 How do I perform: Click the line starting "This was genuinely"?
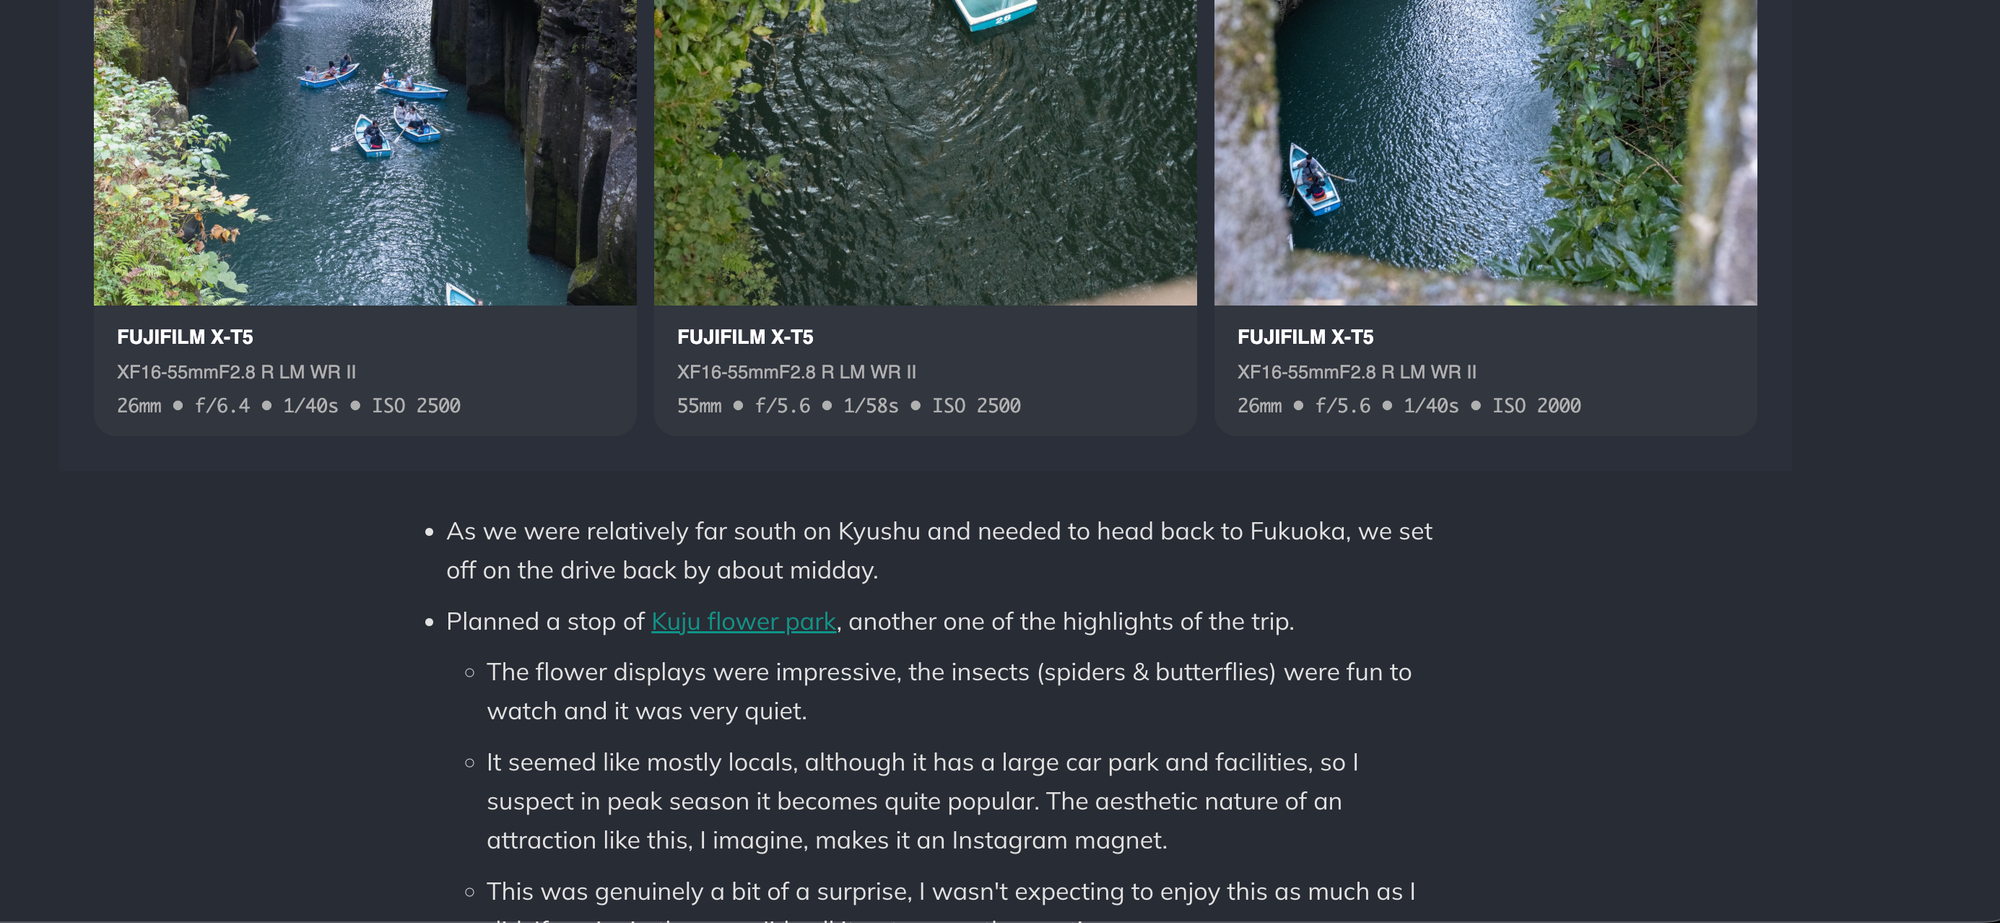pos(950,892)
